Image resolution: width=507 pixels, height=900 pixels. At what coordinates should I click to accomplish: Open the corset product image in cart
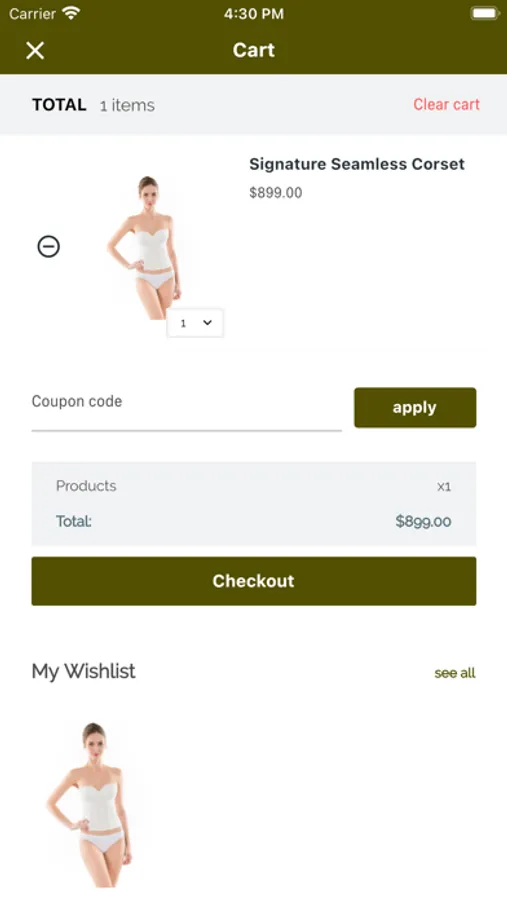pyautogui.click(x=146, y=248)
